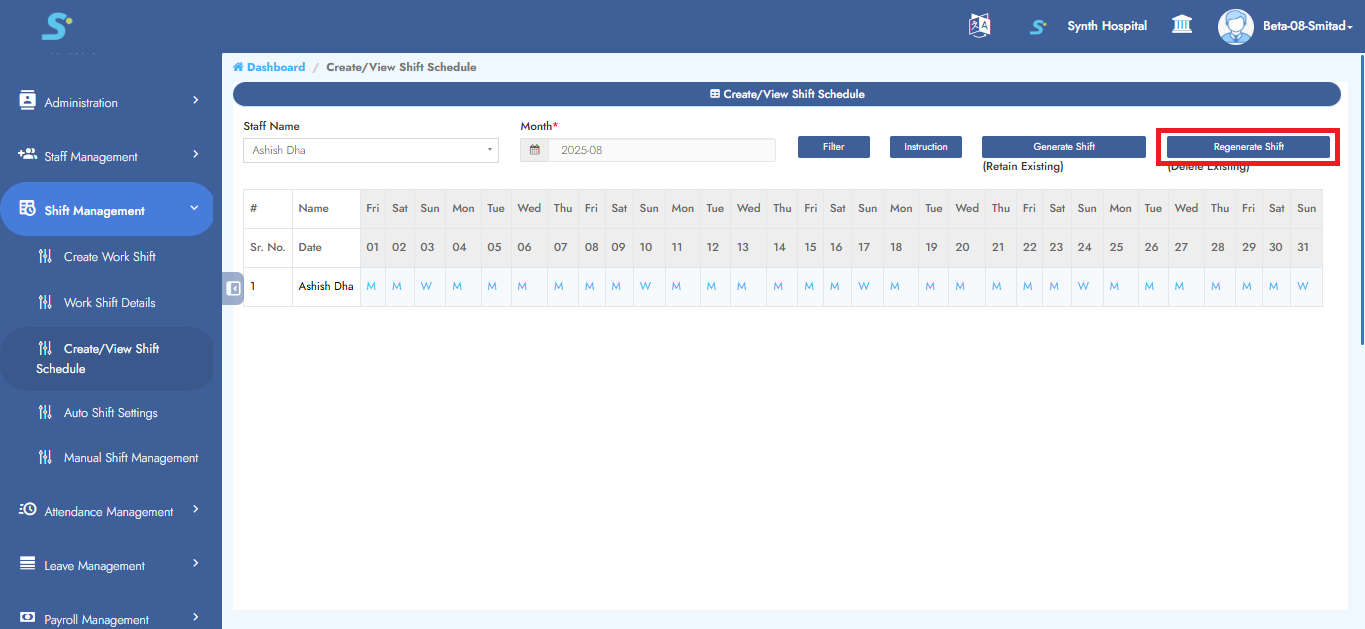Image resolution: width=1365 pixels, height=629 pixels.
Task: Open Work Shift Details page
Action: [109, 302]
